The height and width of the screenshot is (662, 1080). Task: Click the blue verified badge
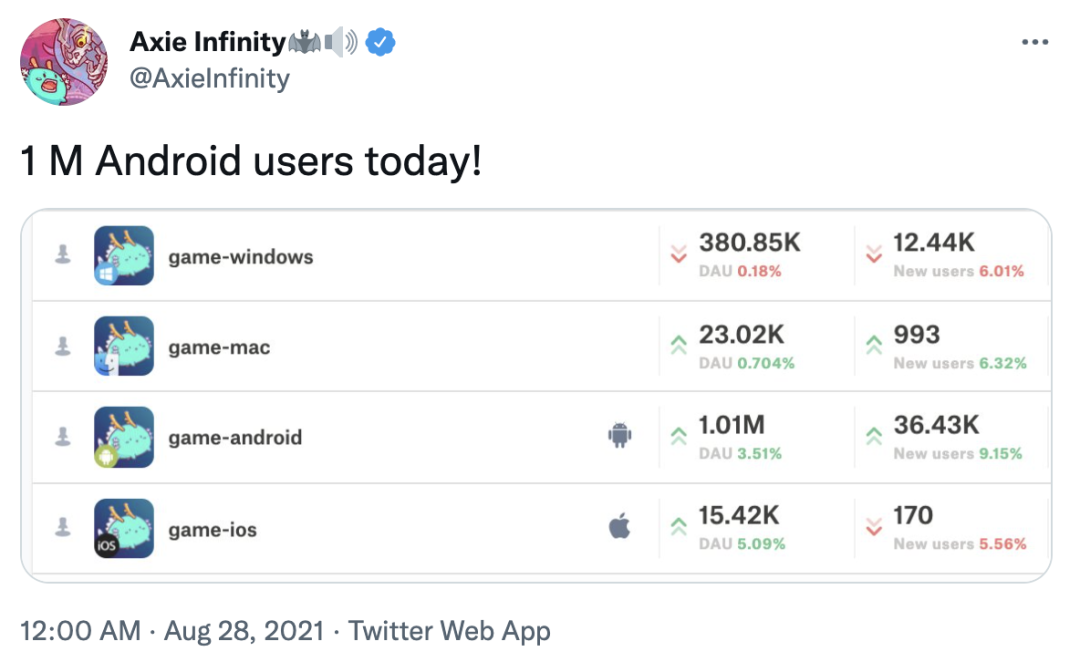tap(380, 42)
